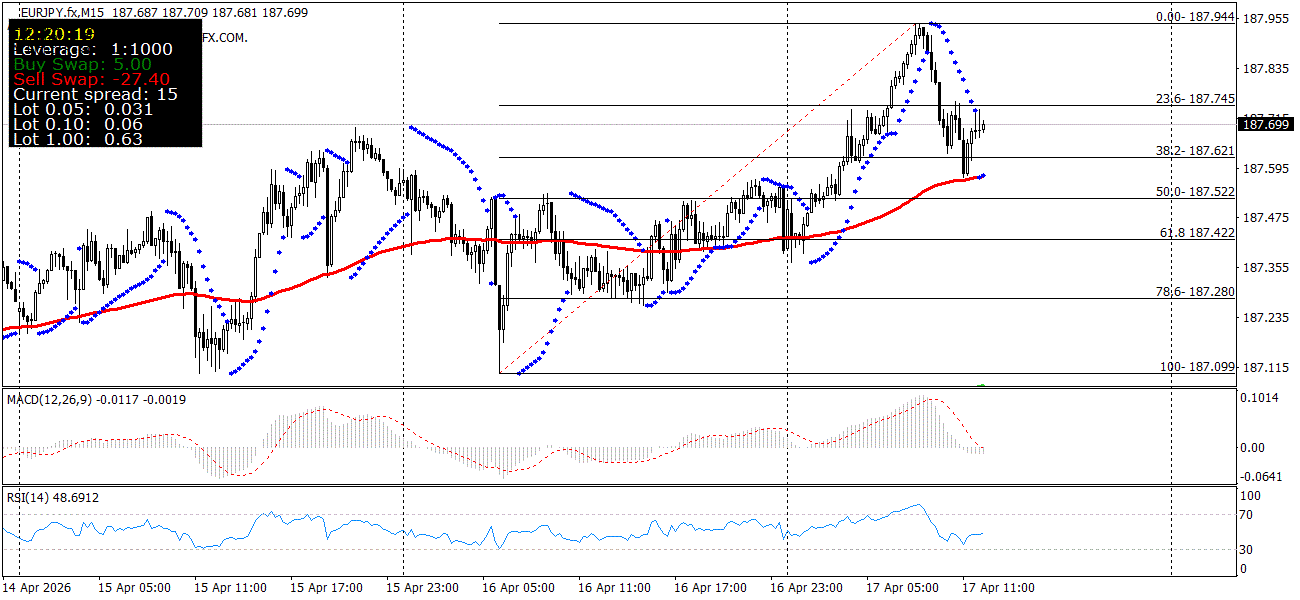Viewport: 1300px width, 600px height.
Task: Select the Leverage: 1:1000 line
Action: coord(92,49)
